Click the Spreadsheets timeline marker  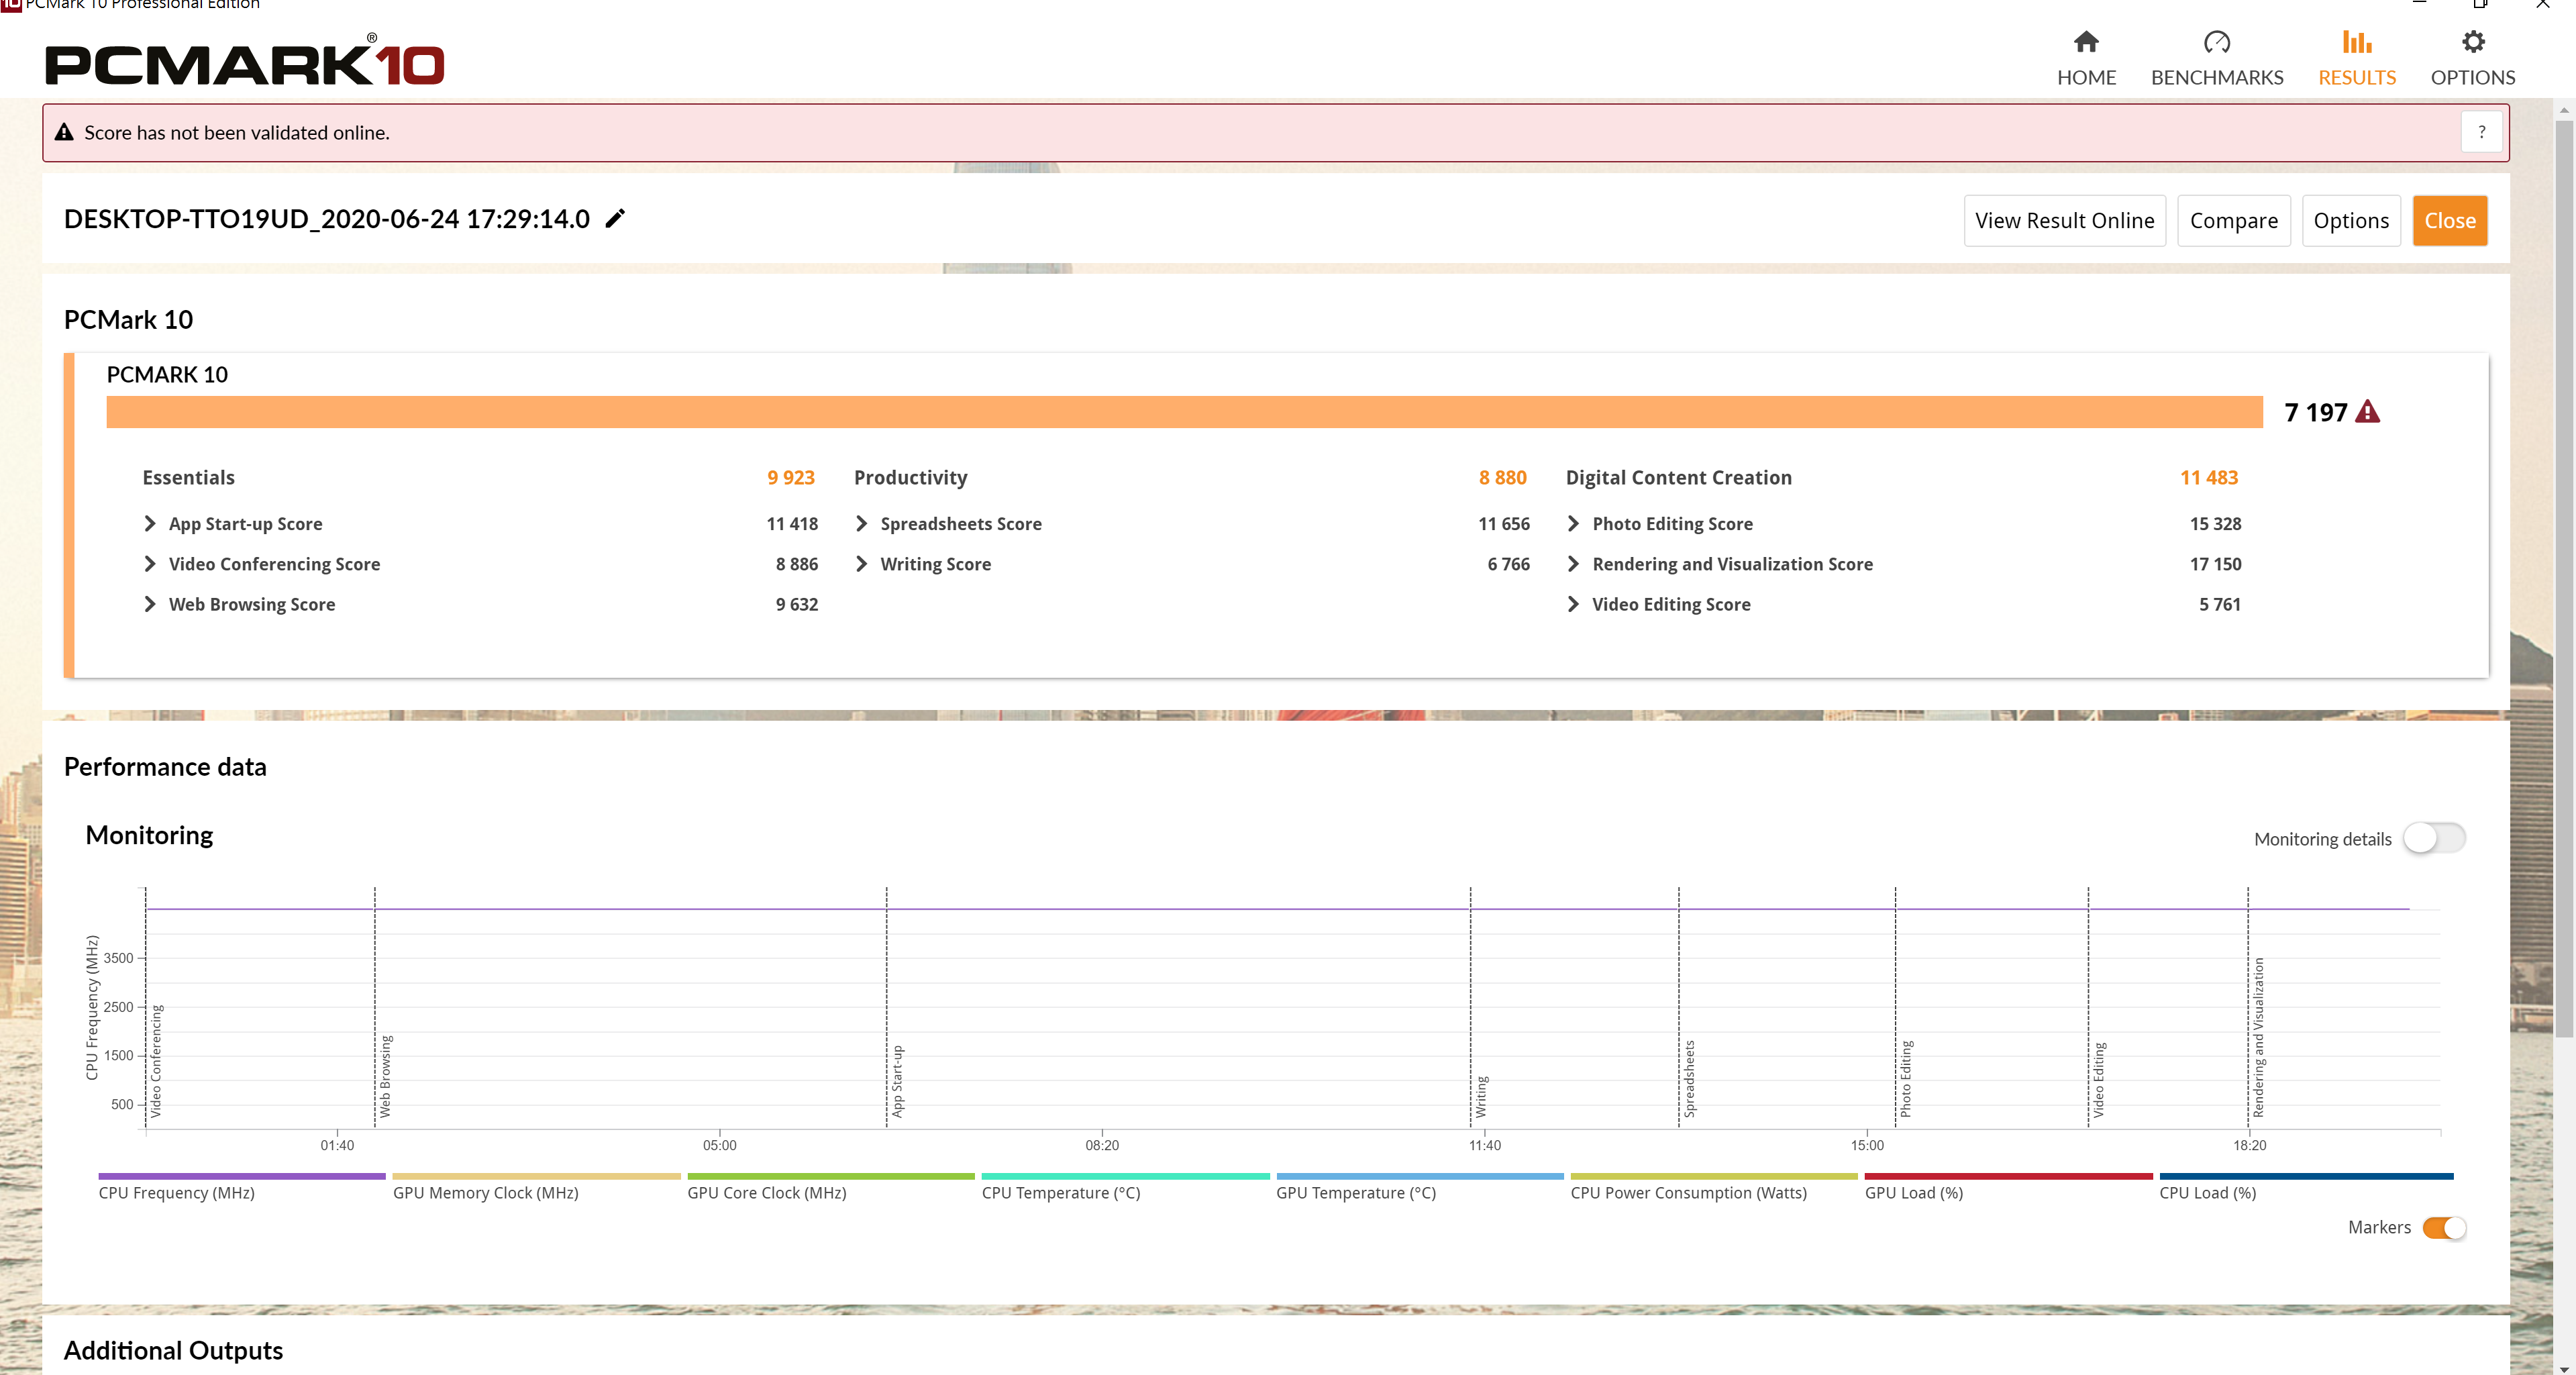1689,1078
